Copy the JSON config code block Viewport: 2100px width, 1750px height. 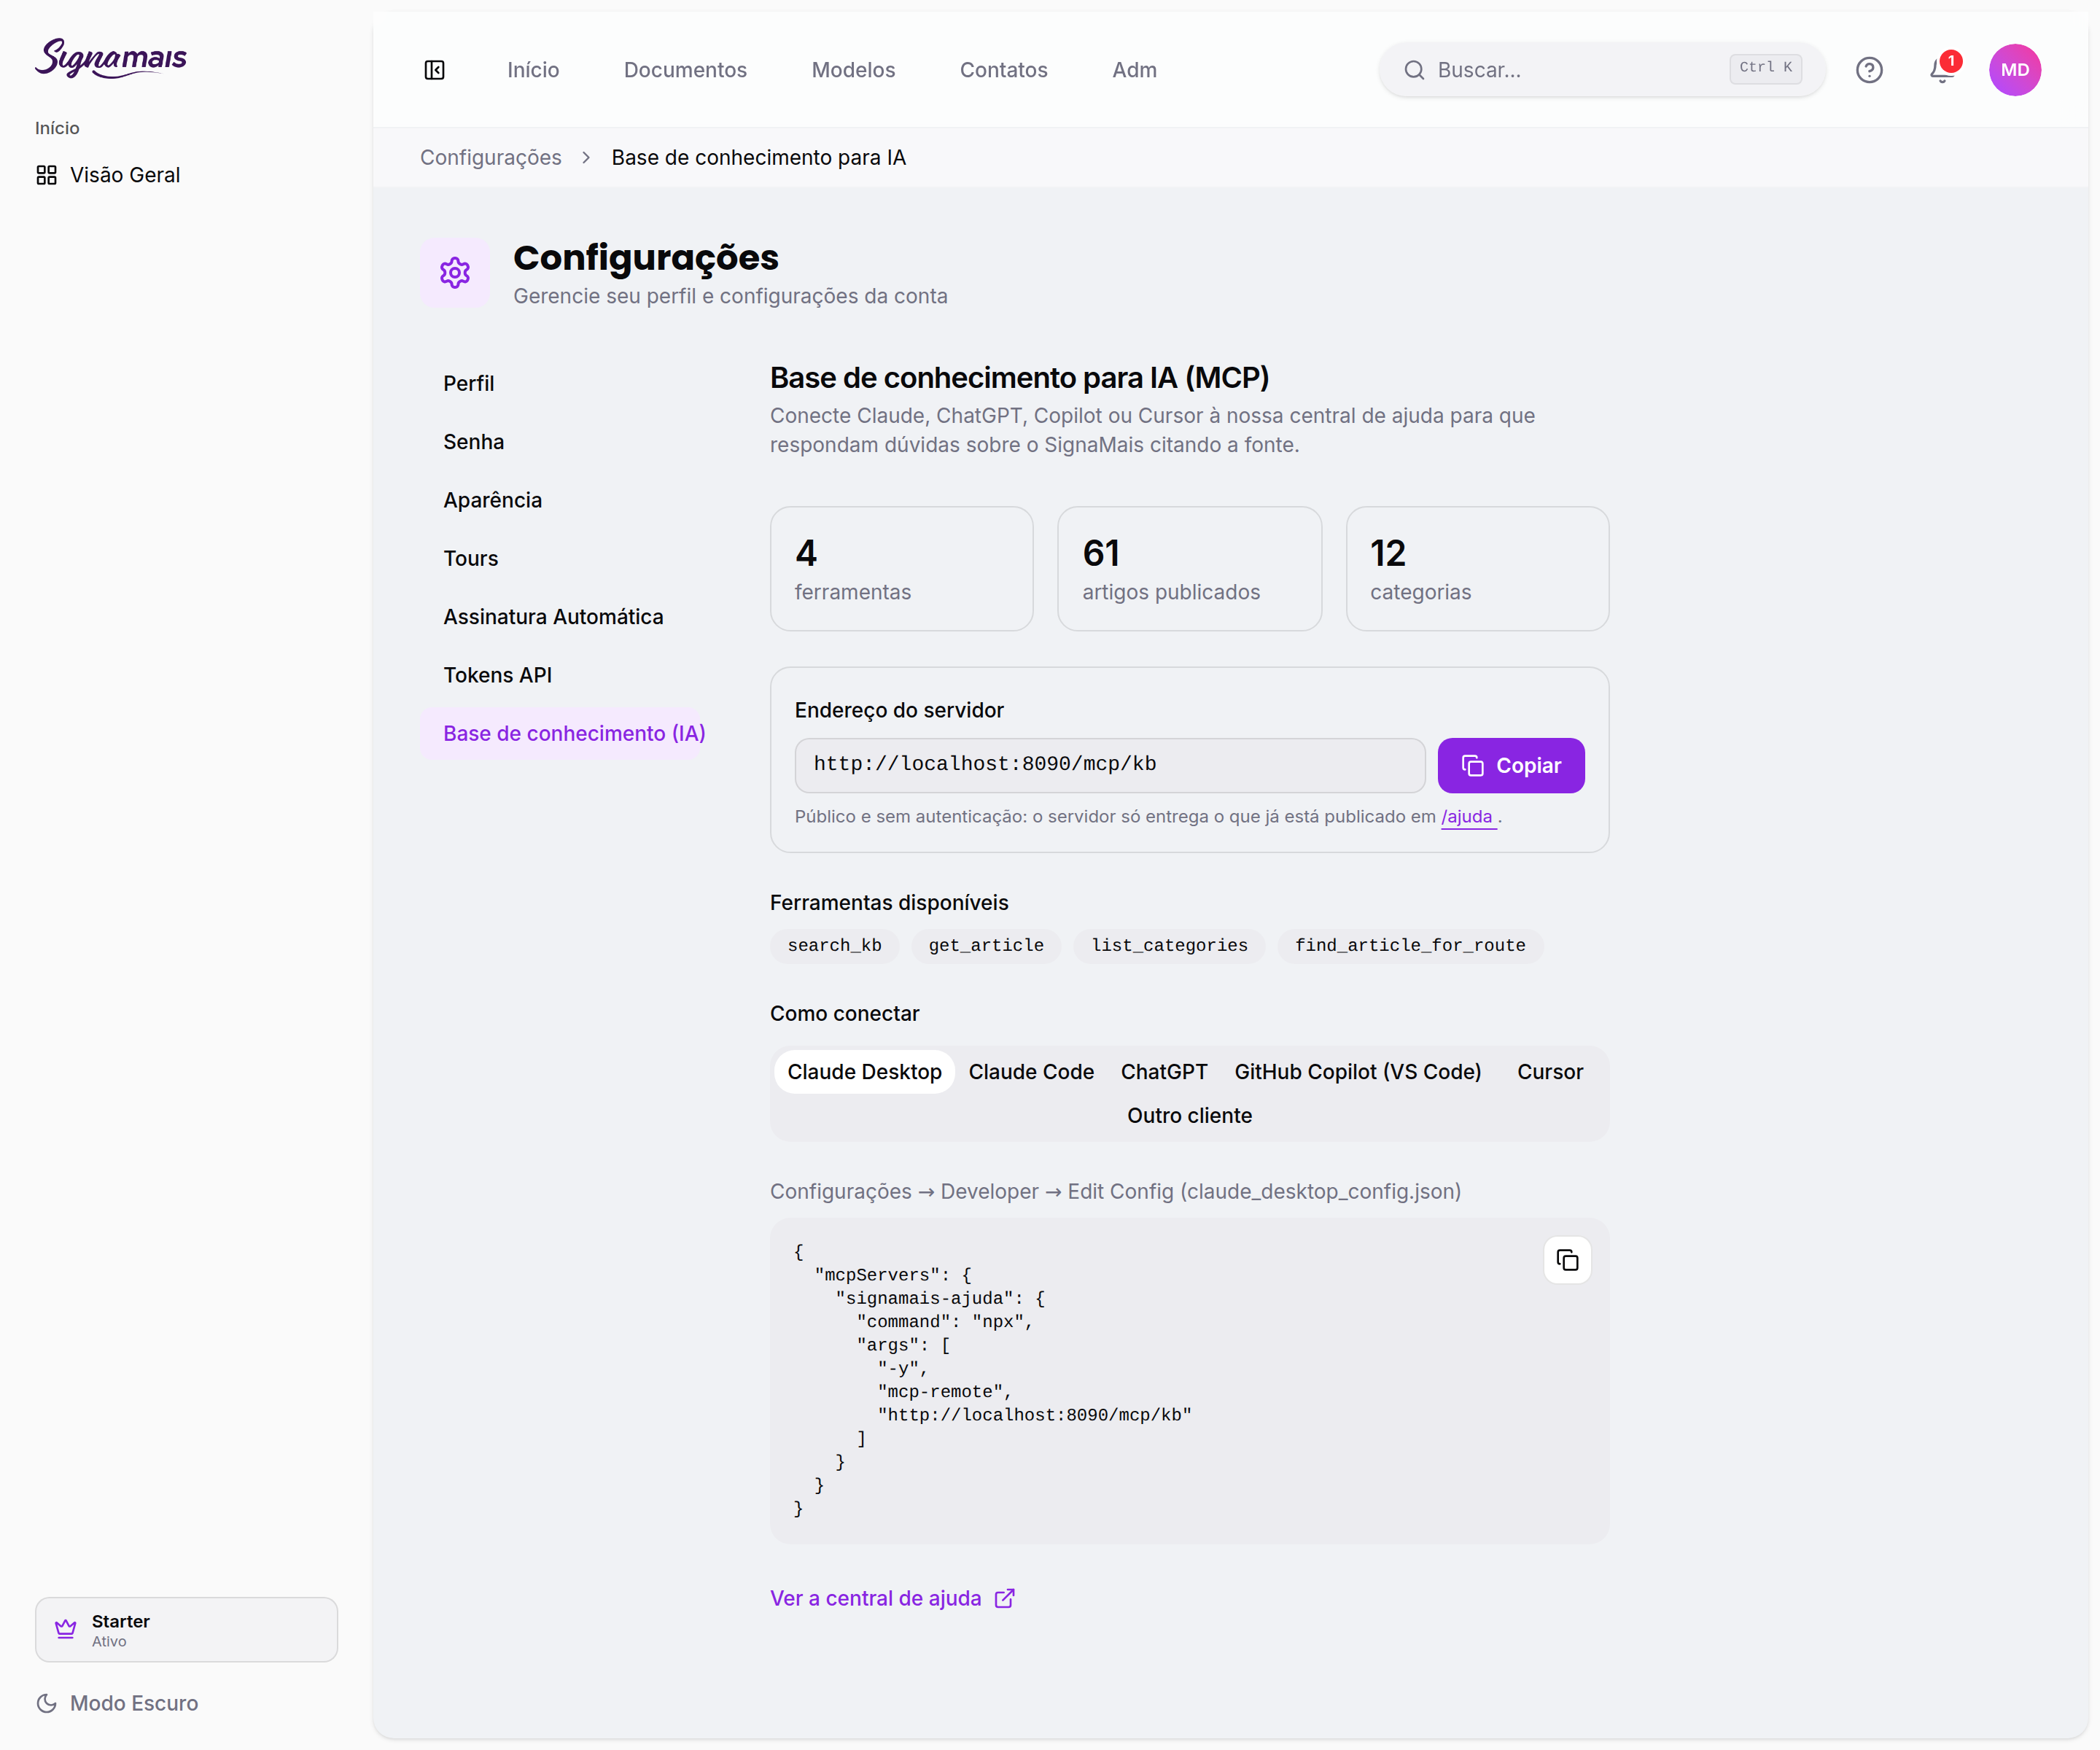pos(1567,1260)
